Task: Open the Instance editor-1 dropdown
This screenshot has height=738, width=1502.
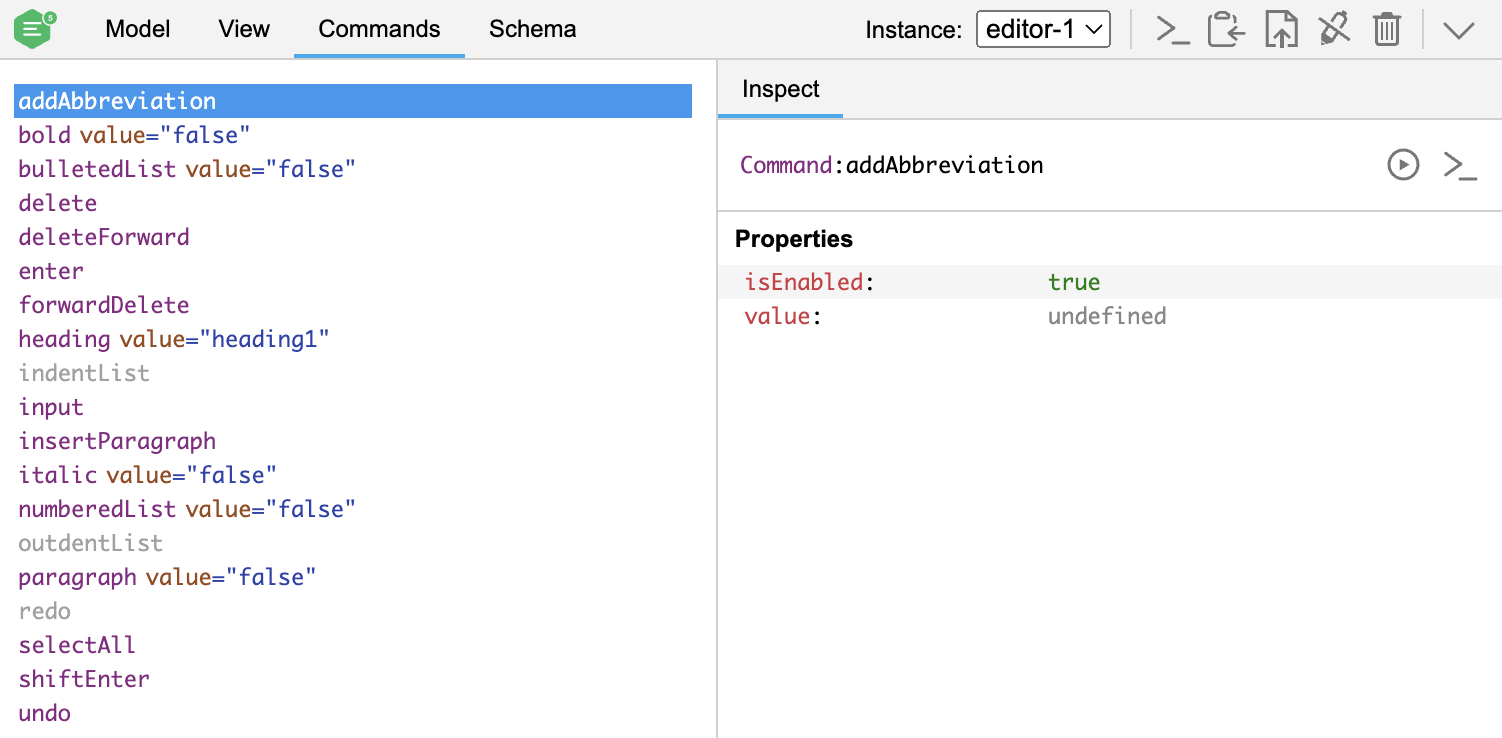Action: tap(1043, 29)
